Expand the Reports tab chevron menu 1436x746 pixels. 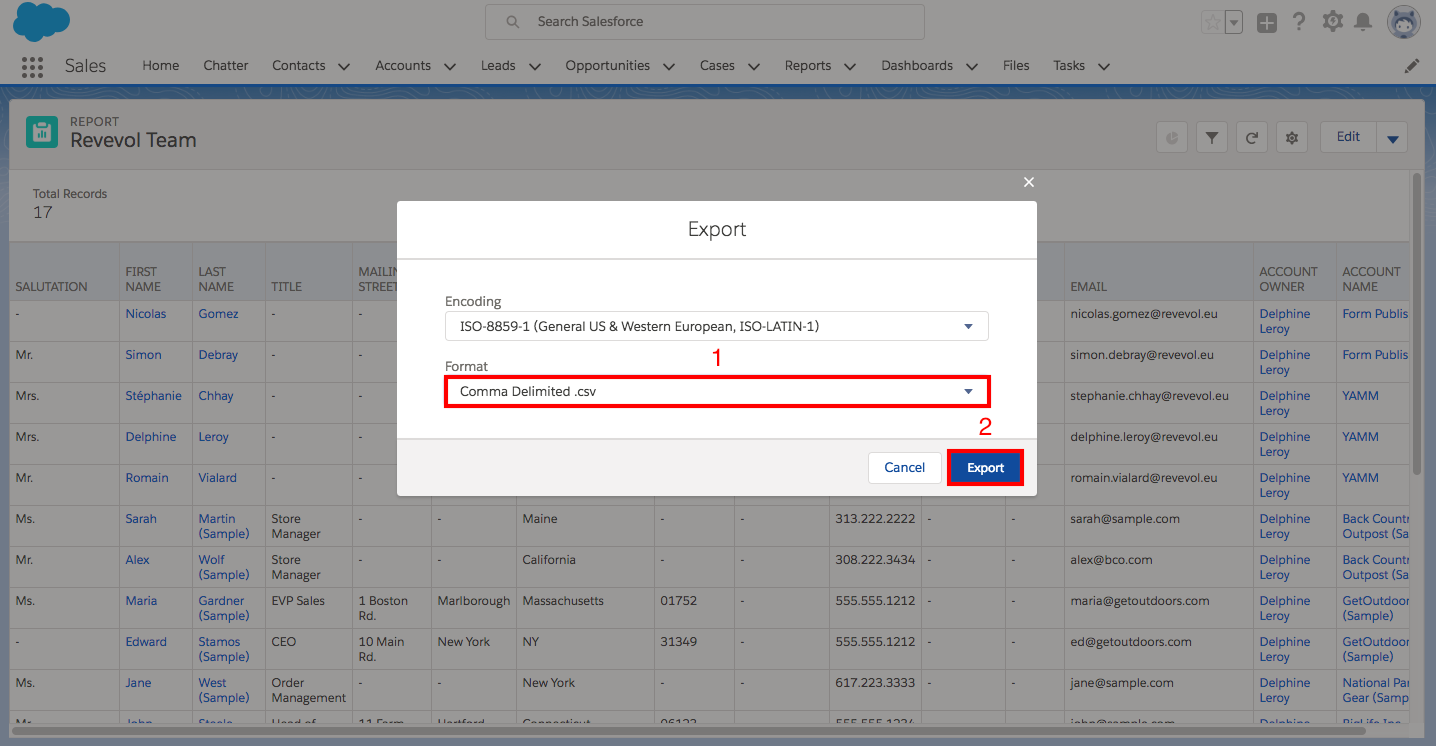(x=849, y=67)
